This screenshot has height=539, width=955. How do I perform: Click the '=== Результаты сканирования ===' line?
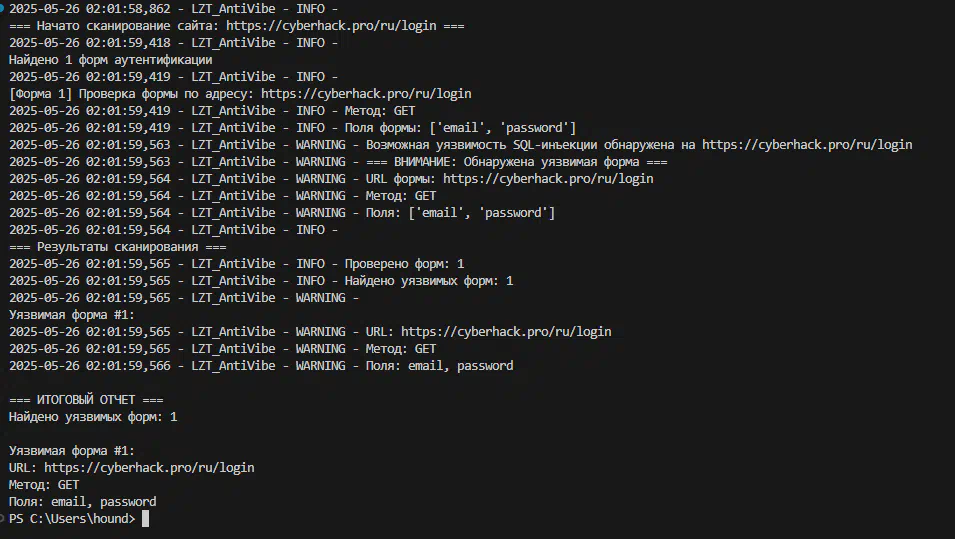point(118,247)
